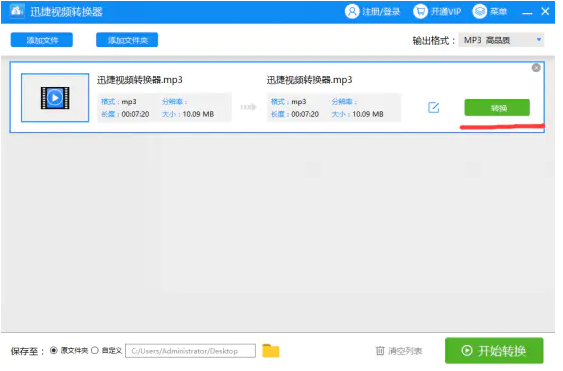Click the 迅捷视频转换器 title text
This screenshot has width=563, height=371.
pos(67,12)
